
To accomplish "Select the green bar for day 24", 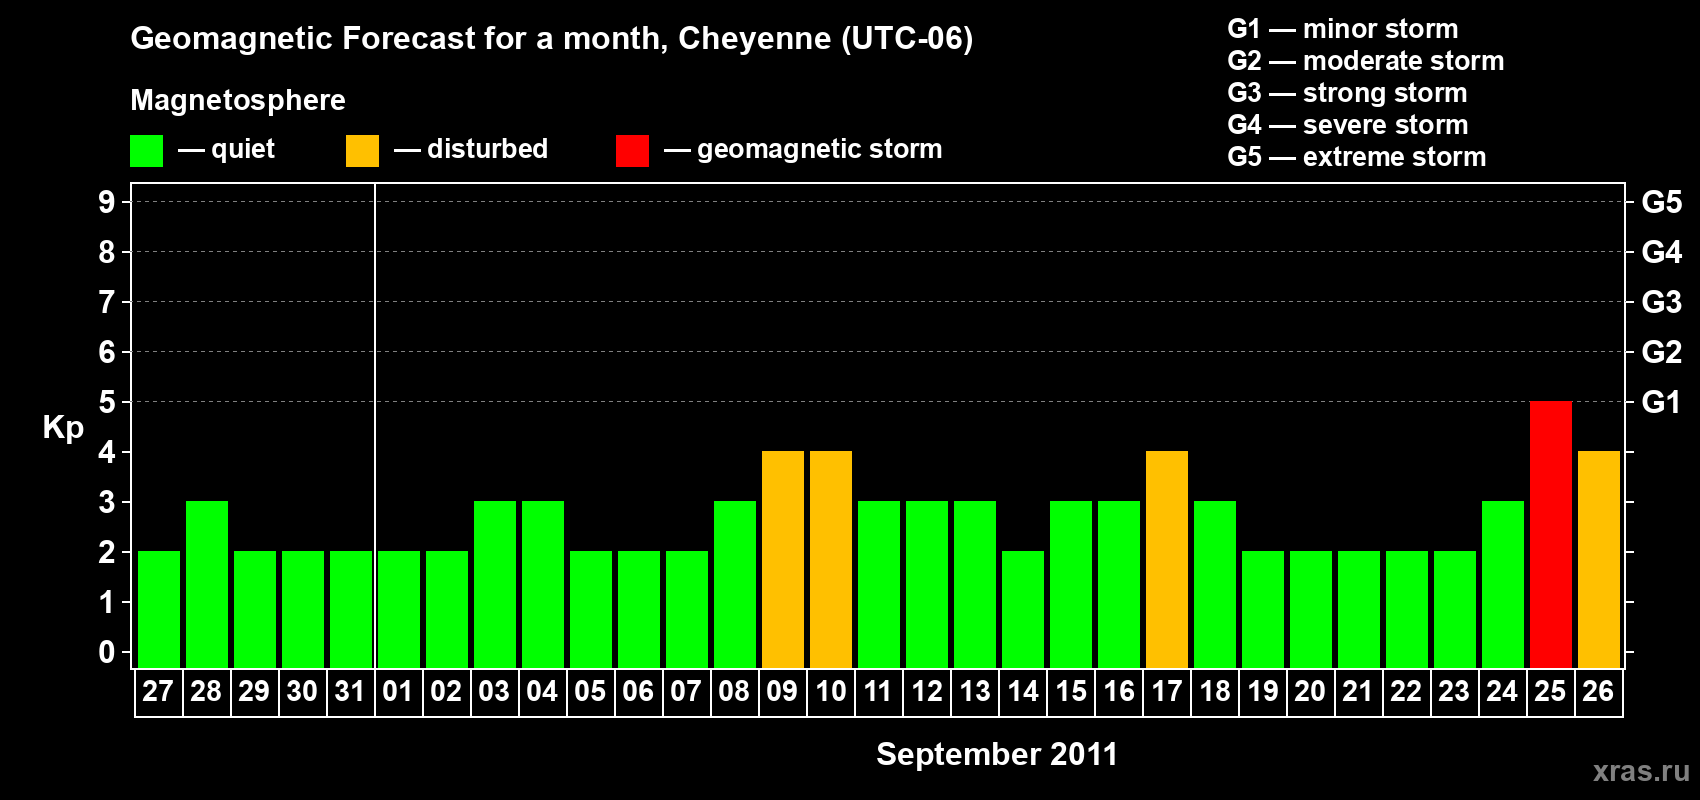I will 1503,585.
